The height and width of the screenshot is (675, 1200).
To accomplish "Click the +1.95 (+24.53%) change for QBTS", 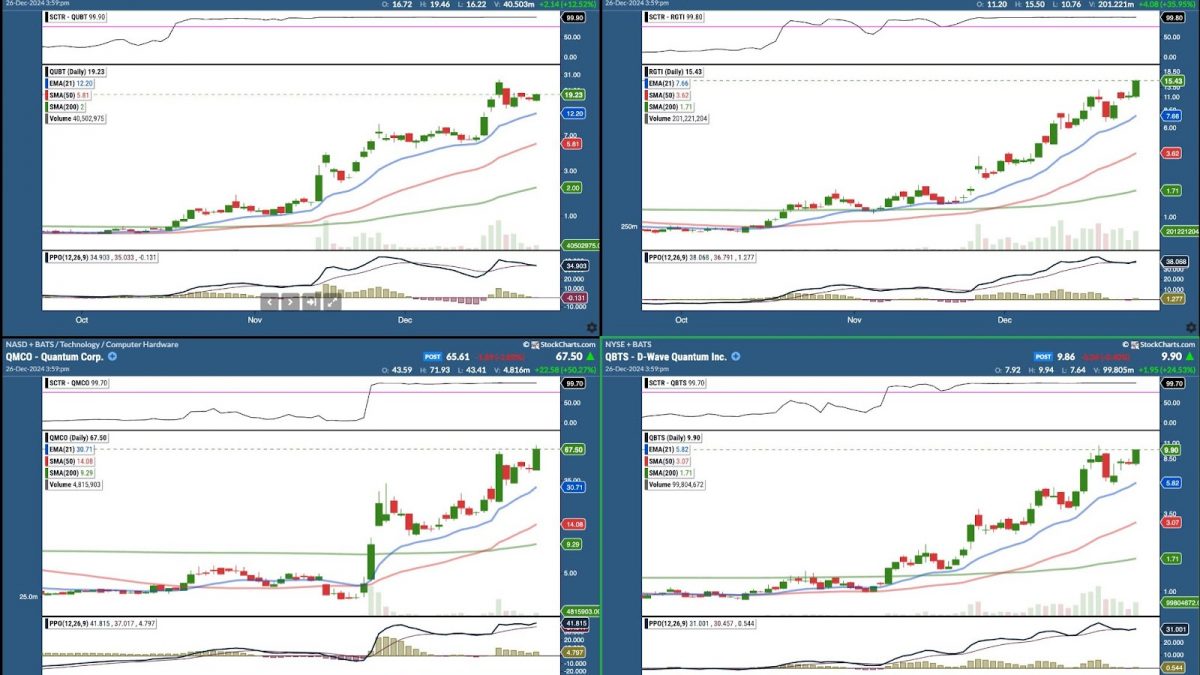I will click(x=1168, y=369).
